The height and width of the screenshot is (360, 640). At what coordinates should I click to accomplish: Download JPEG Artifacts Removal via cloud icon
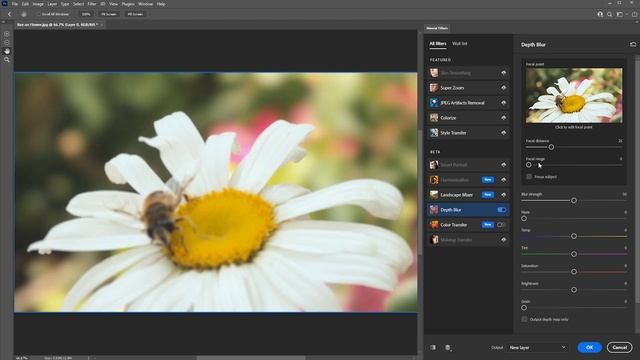503,103
